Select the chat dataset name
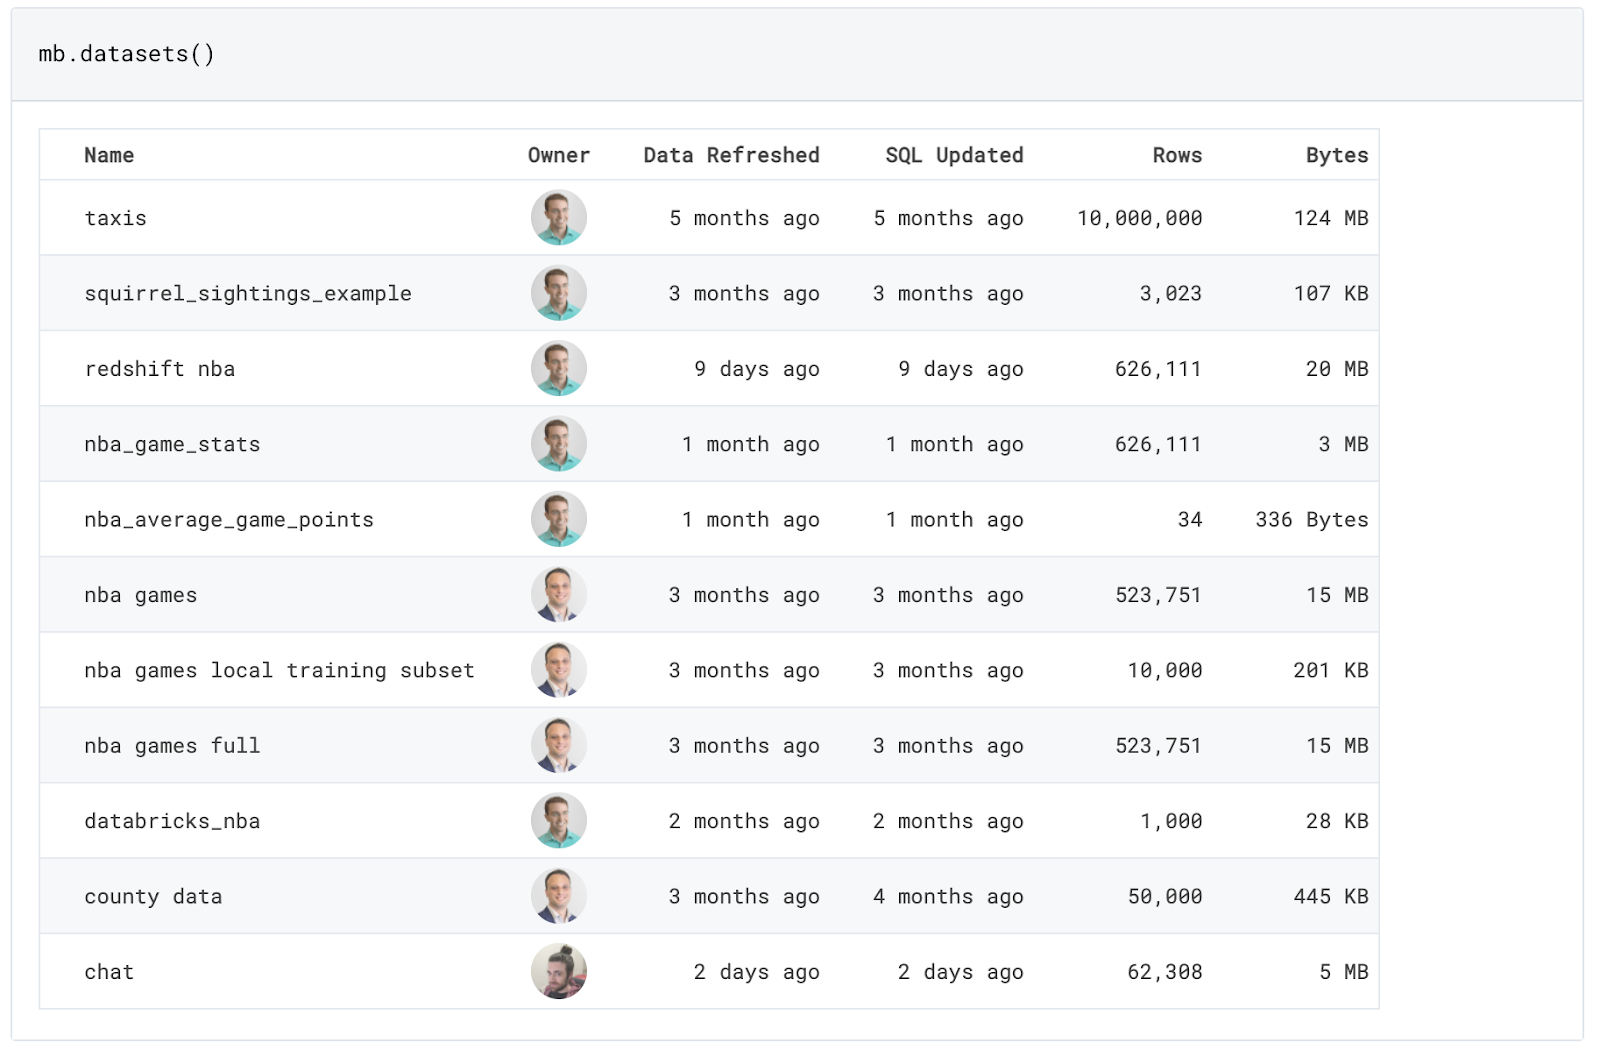The height and width of the screenshot is (1057, 1600). click(109, 972)
